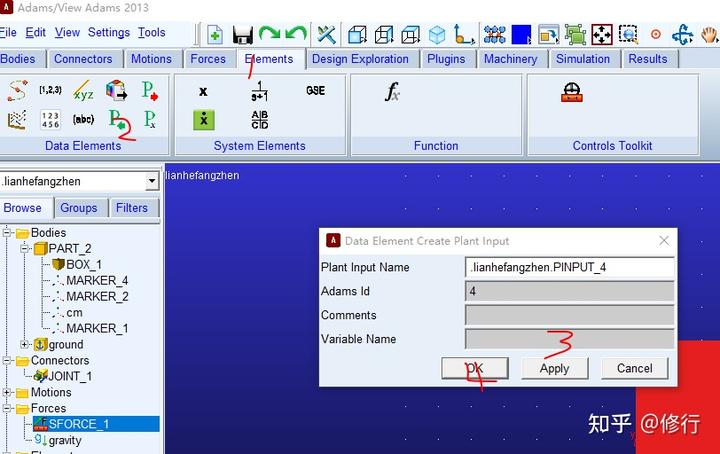Expand the Motions tree folder

click(7, 392)
